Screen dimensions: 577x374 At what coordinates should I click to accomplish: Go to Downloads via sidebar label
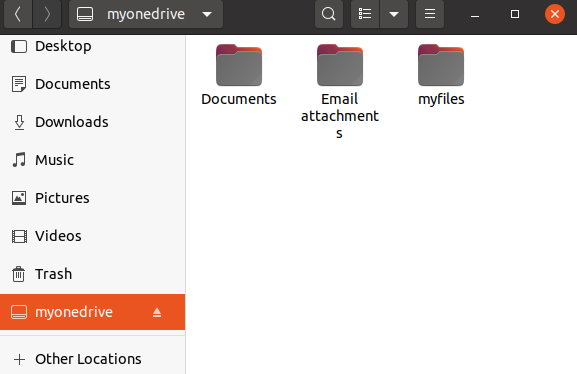(x=72, y=122)
